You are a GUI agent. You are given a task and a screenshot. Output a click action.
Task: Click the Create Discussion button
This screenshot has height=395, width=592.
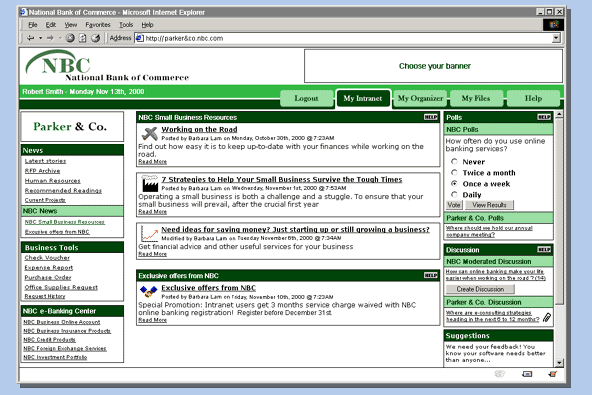click(x=480, y=289)
